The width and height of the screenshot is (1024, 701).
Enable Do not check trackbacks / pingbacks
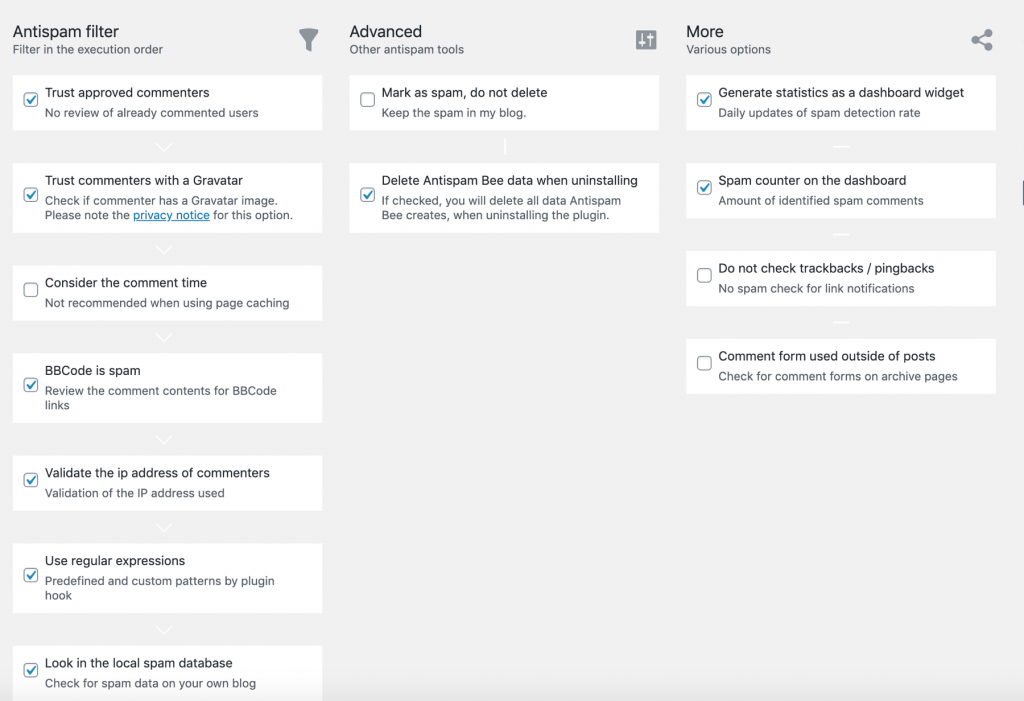tap(704, 275)
